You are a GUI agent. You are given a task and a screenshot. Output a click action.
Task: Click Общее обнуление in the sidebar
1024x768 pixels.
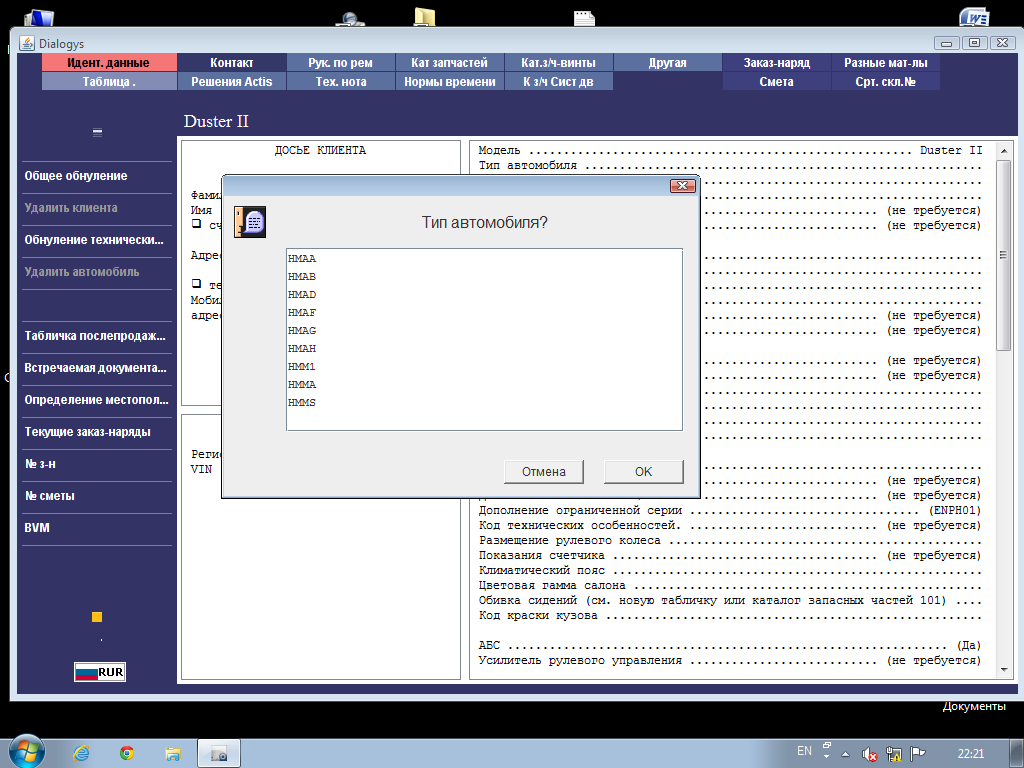coord(97,176)
